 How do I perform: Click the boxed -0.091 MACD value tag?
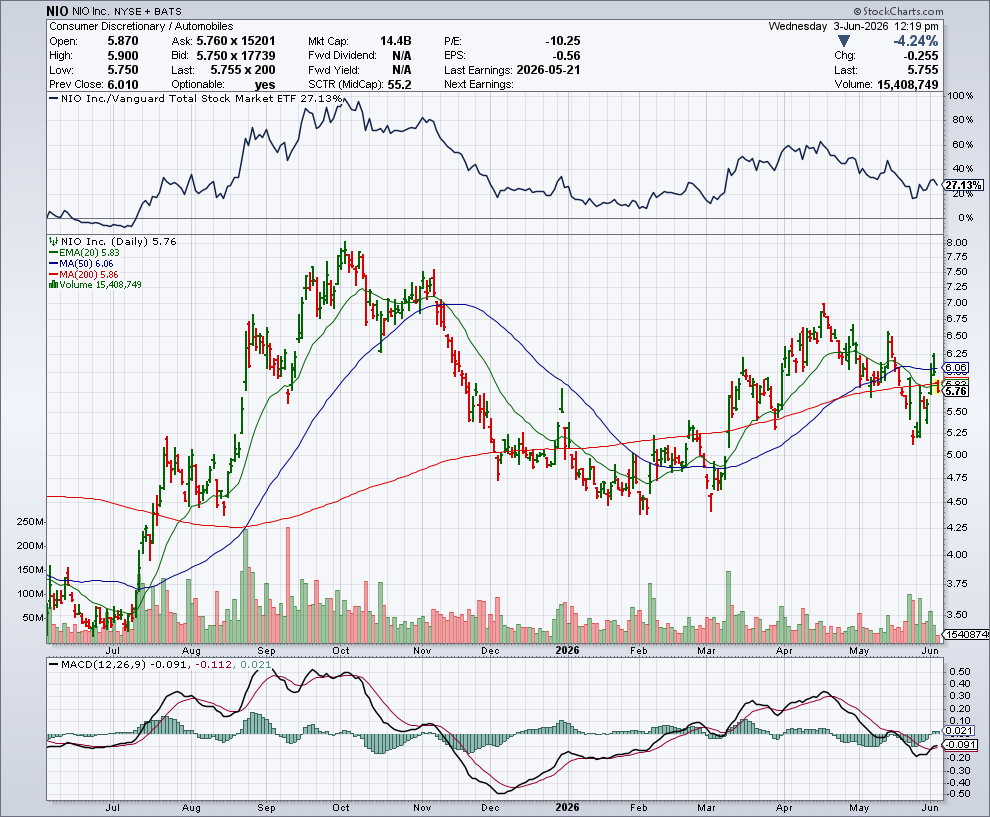960,745
